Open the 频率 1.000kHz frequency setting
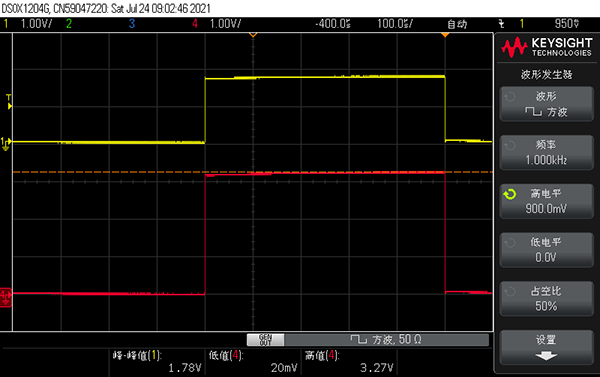This screenshot has height=377, width=600. (546, 153)
